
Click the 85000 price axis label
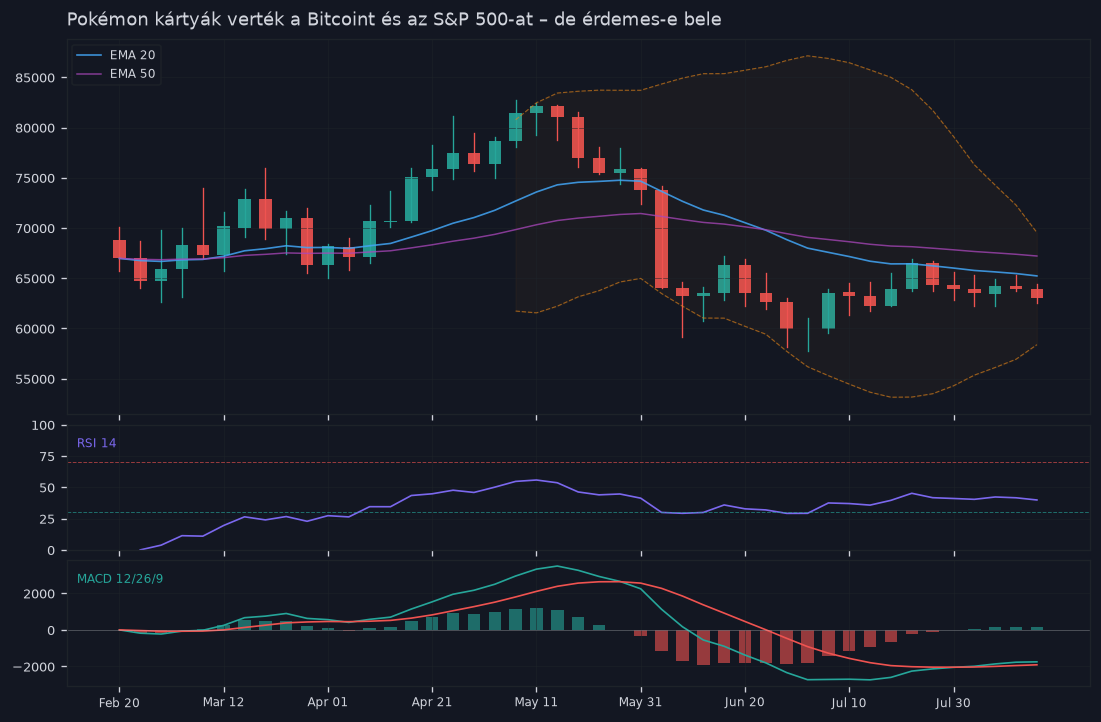click(35, 78)
